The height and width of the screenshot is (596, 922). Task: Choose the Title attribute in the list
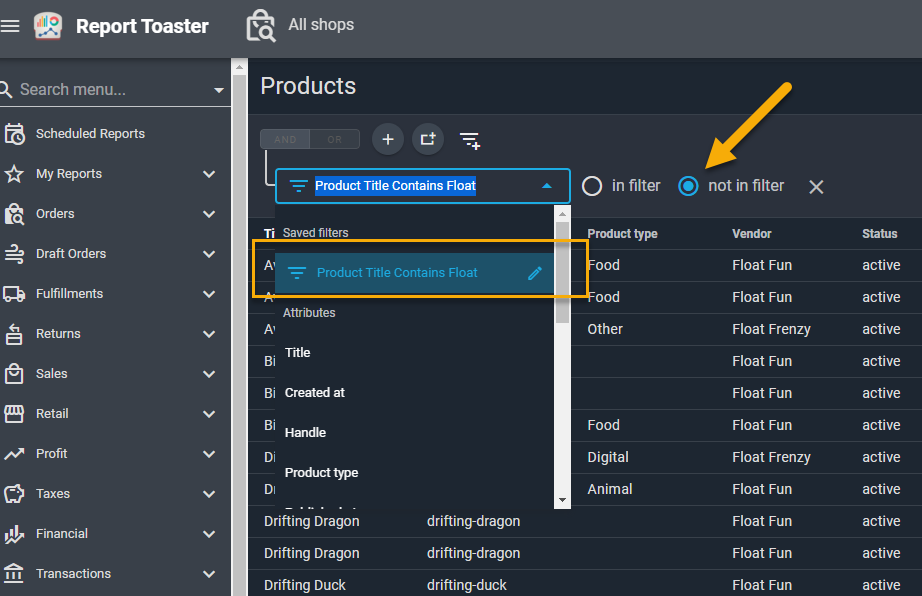pyautogui.click(x=298, y=353)
